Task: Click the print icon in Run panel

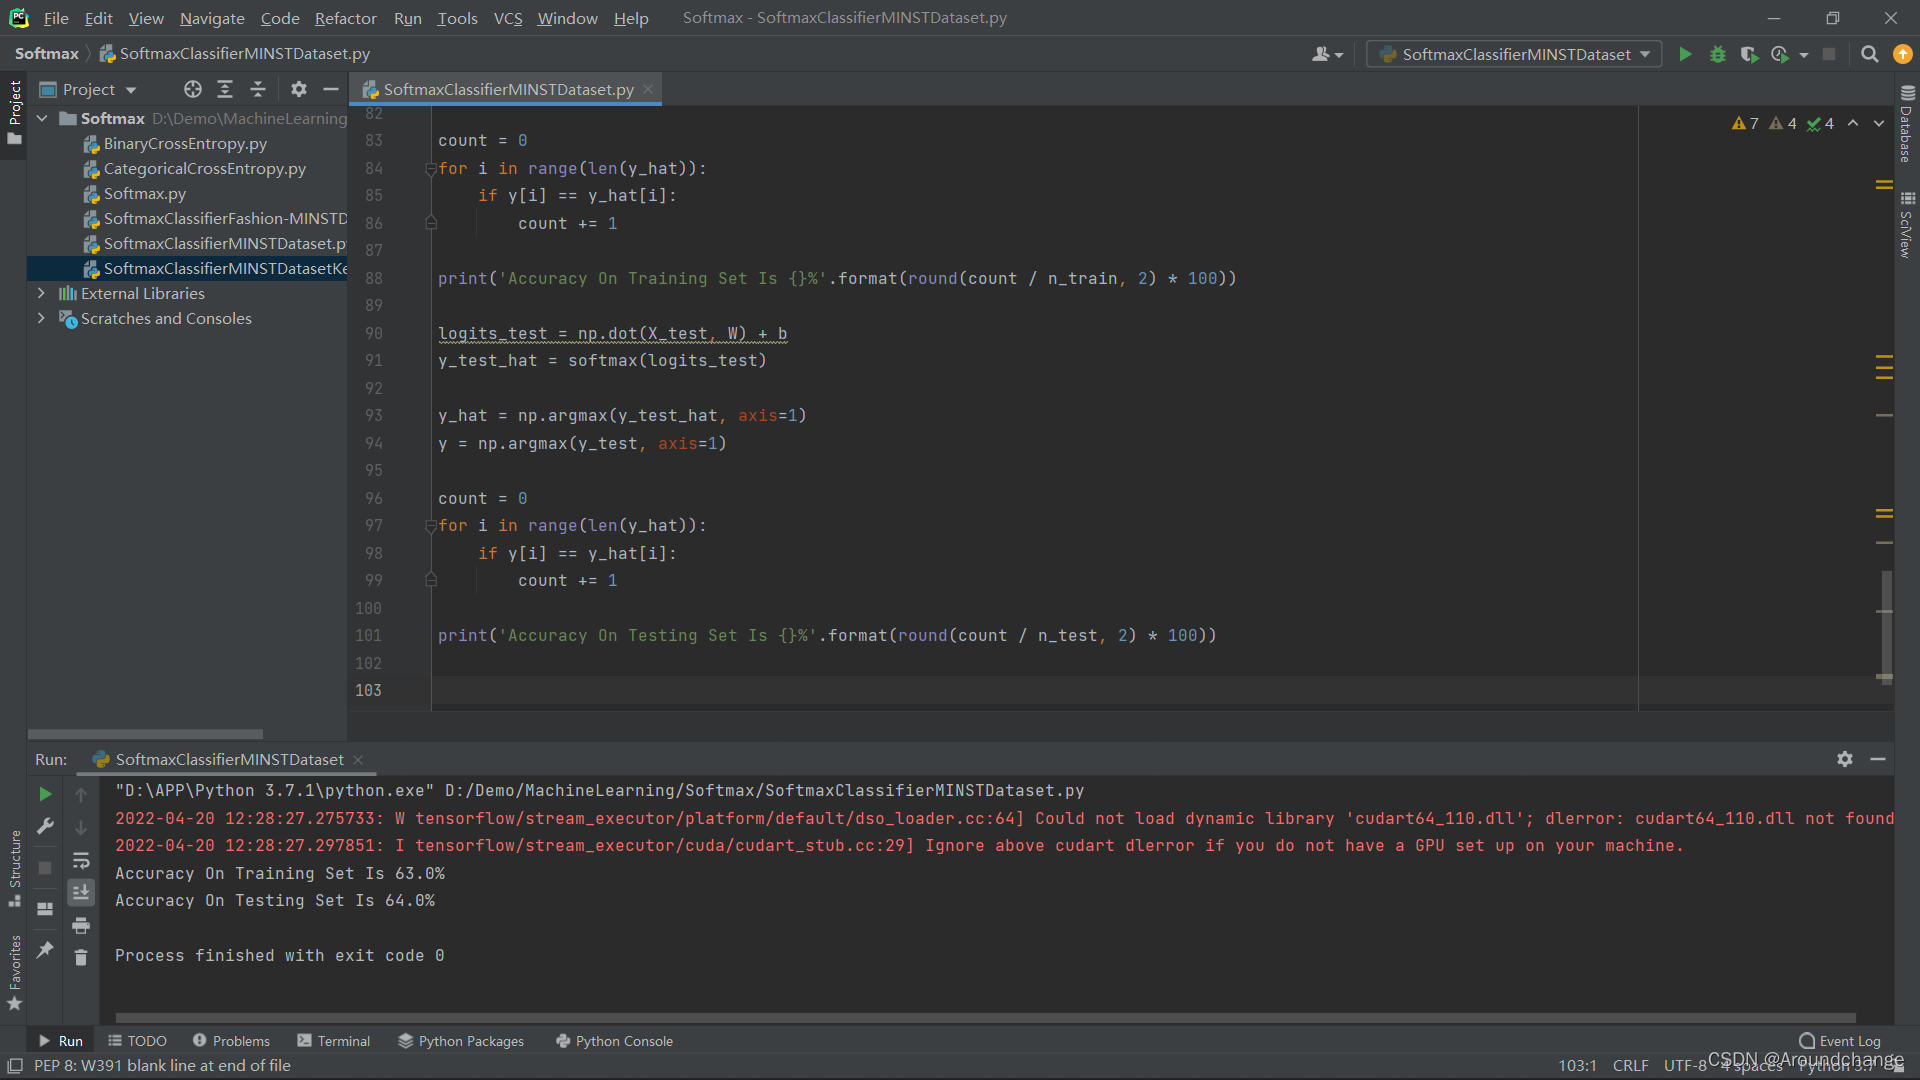Action: tap(81, 925)
